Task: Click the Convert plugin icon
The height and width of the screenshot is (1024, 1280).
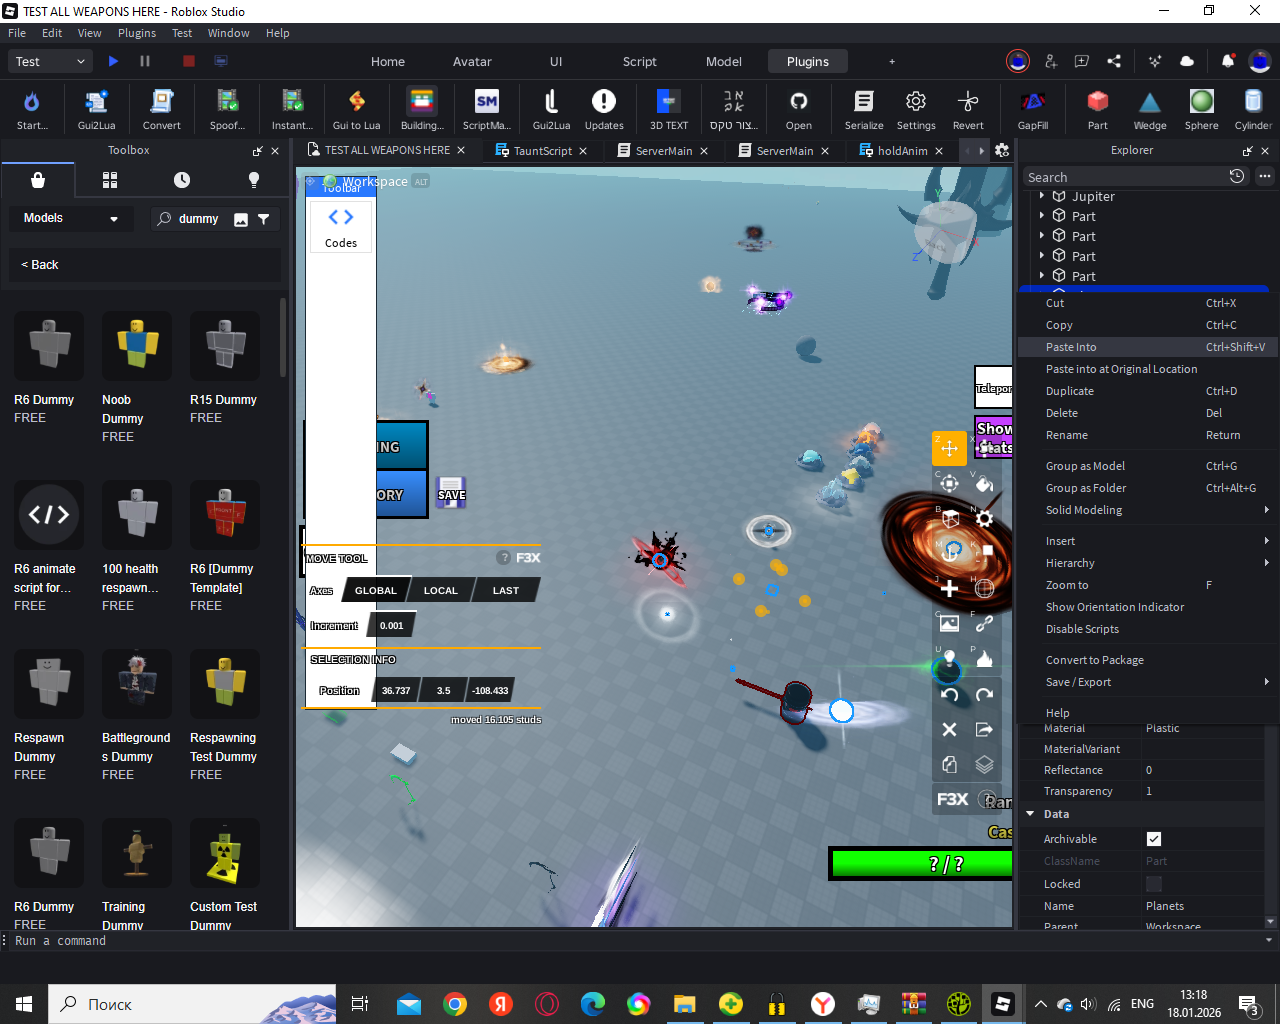Action: pyautogui.click(x=161, y=109)
